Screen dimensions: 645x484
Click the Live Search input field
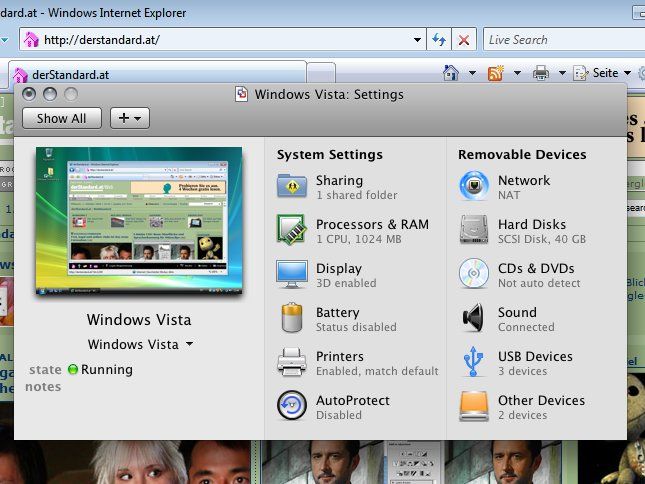click(560, 40)
